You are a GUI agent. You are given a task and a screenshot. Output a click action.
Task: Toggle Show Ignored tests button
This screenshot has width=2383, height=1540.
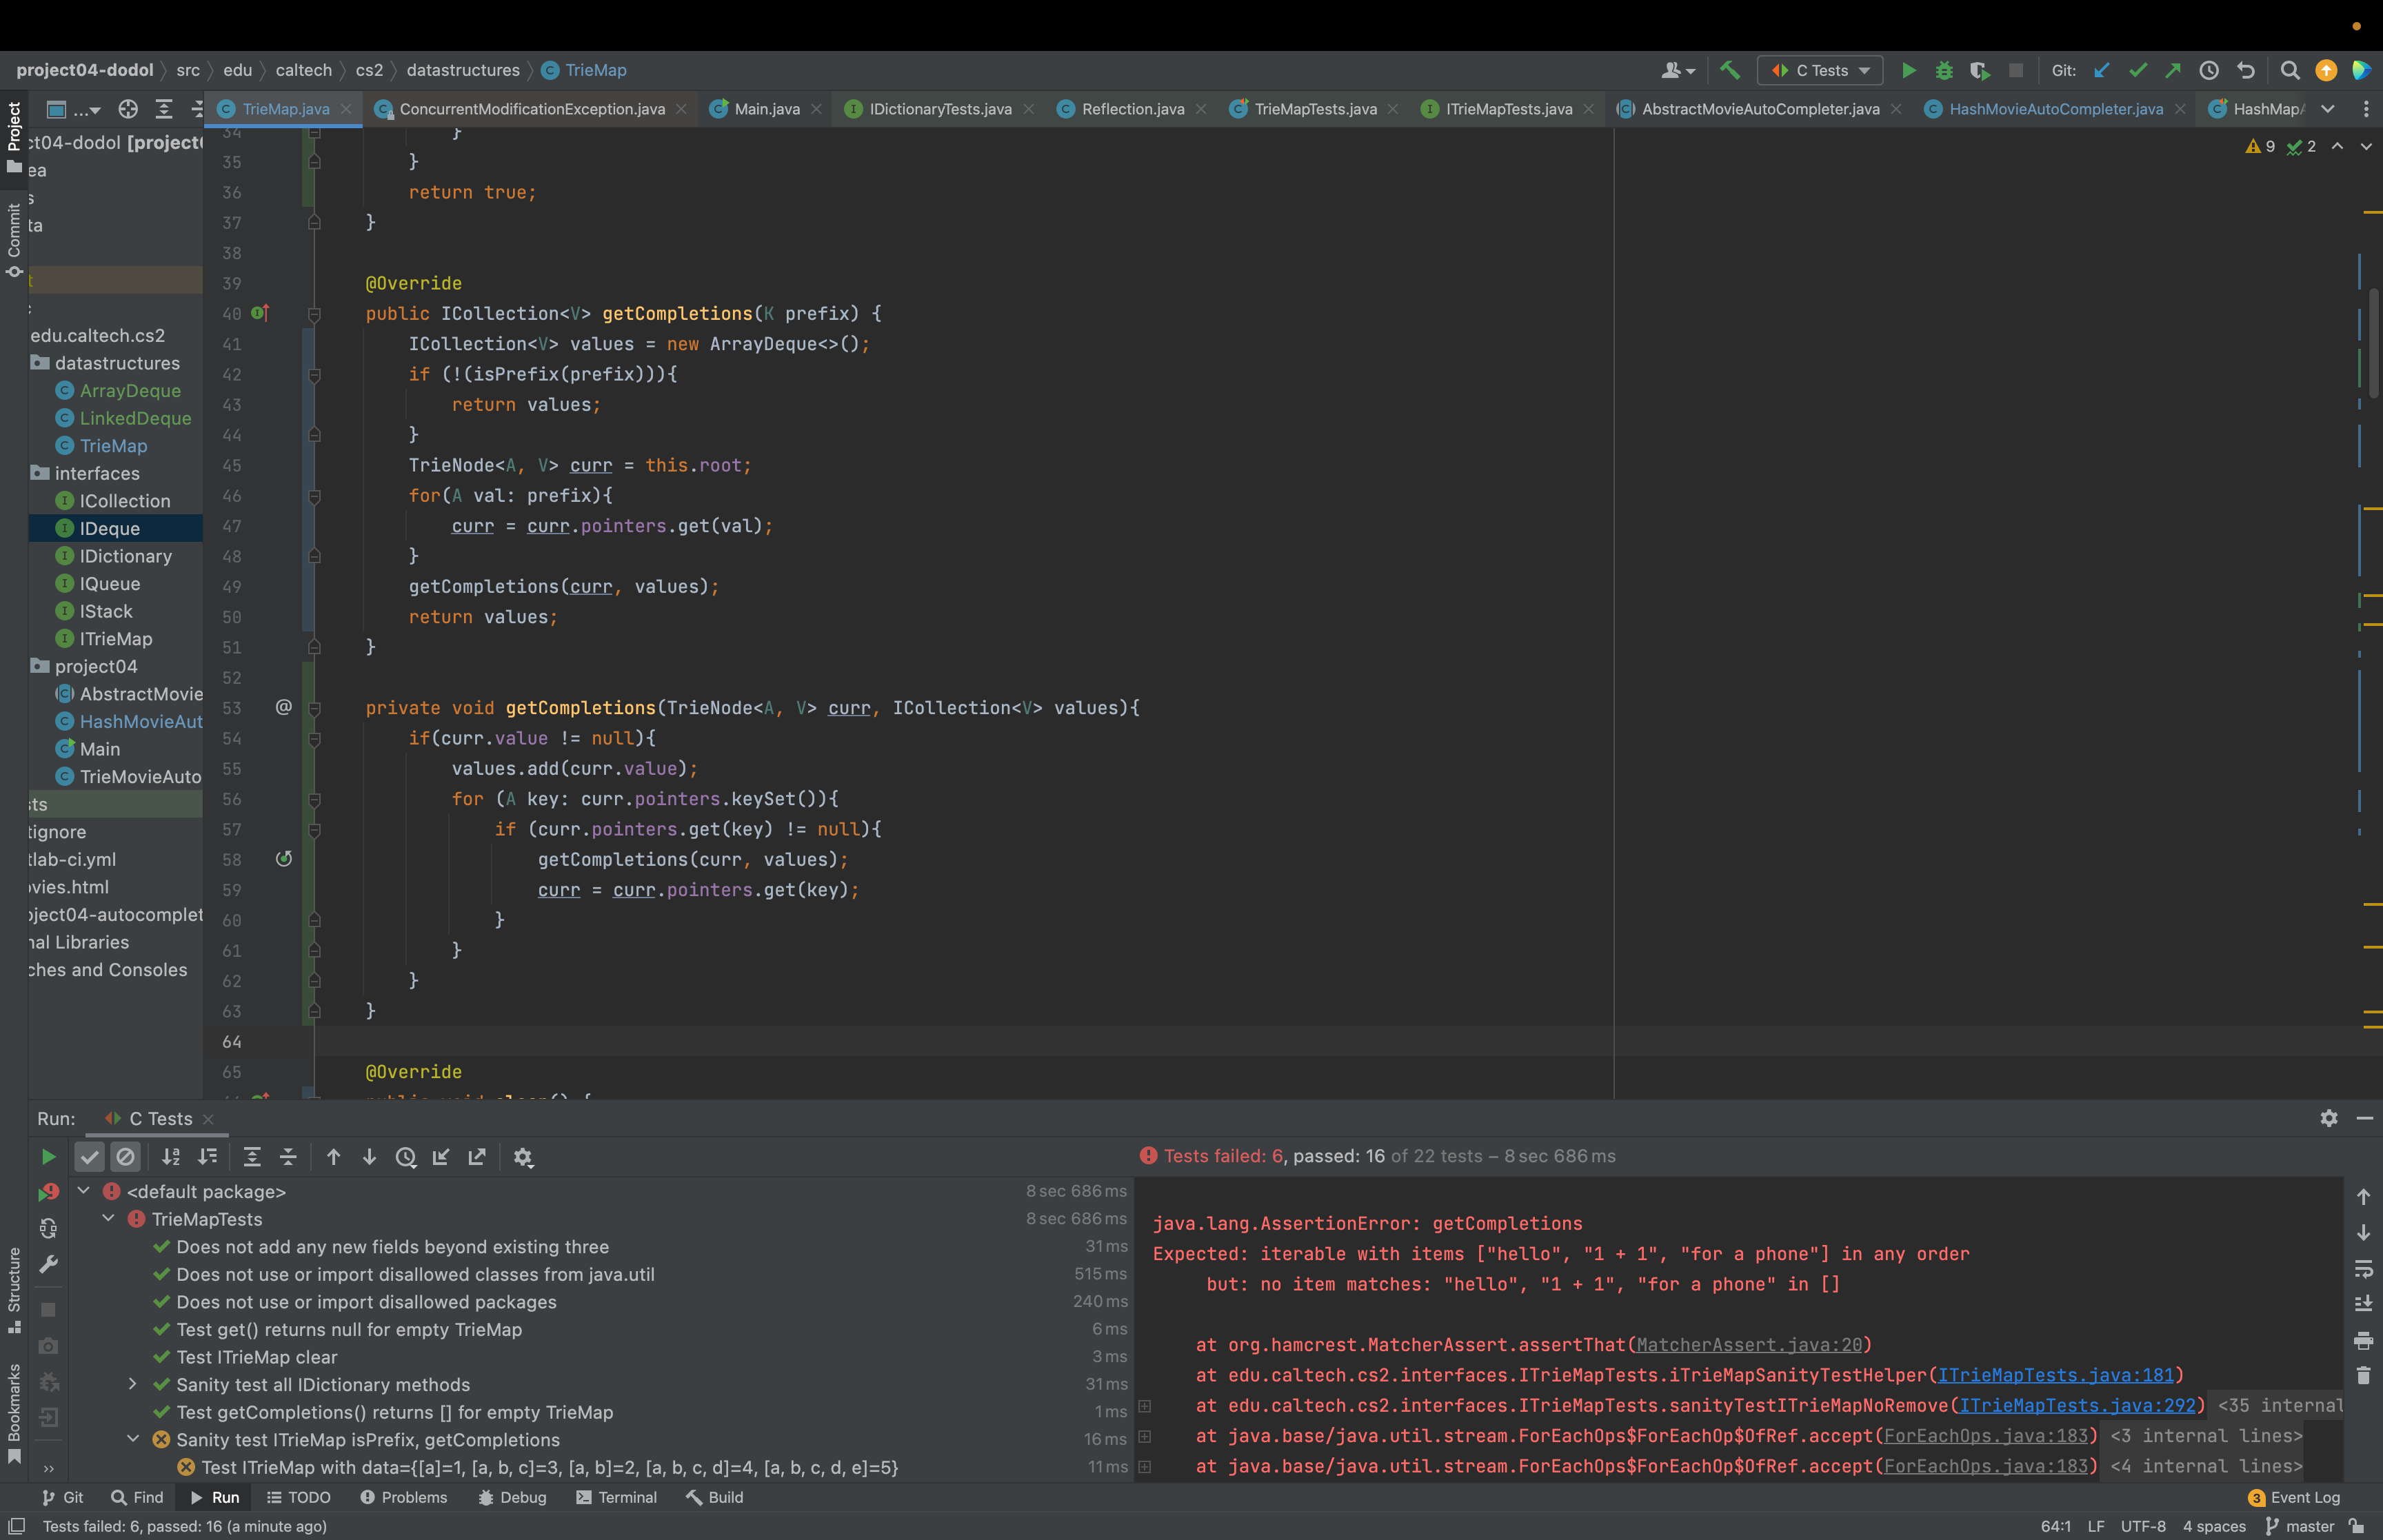(125, 1157)
